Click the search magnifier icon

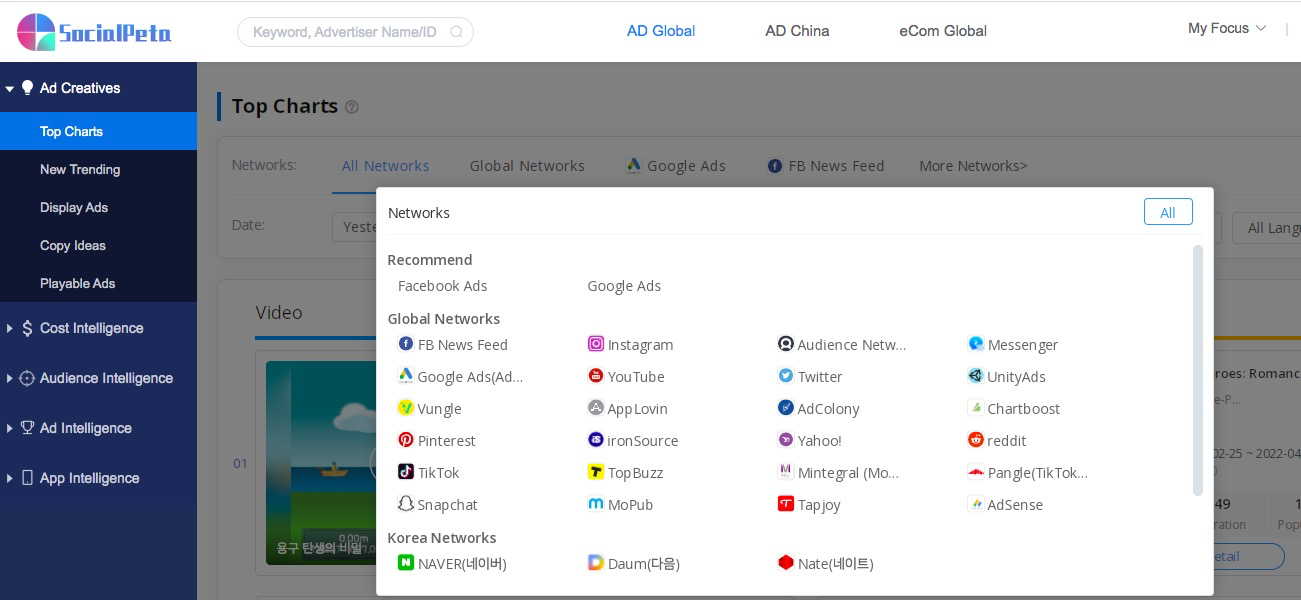(x=457, y=32)
